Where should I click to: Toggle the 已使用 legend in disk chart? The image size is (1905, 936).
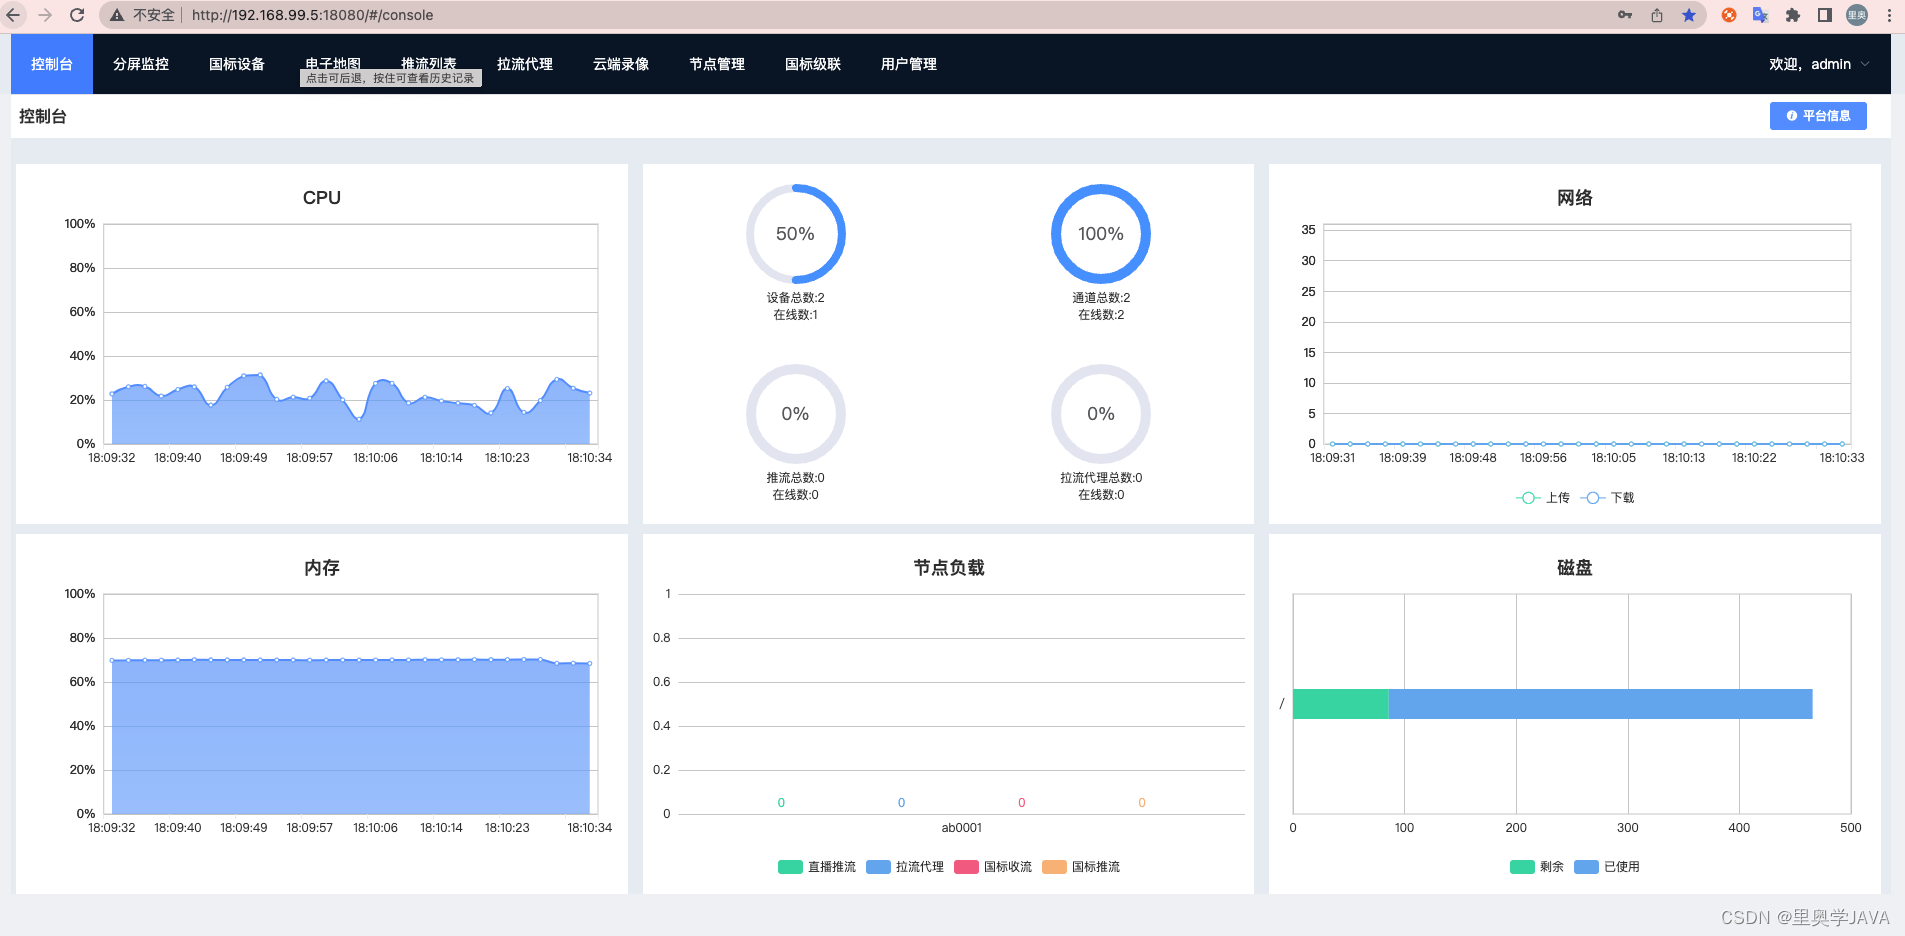point(1607,867)
